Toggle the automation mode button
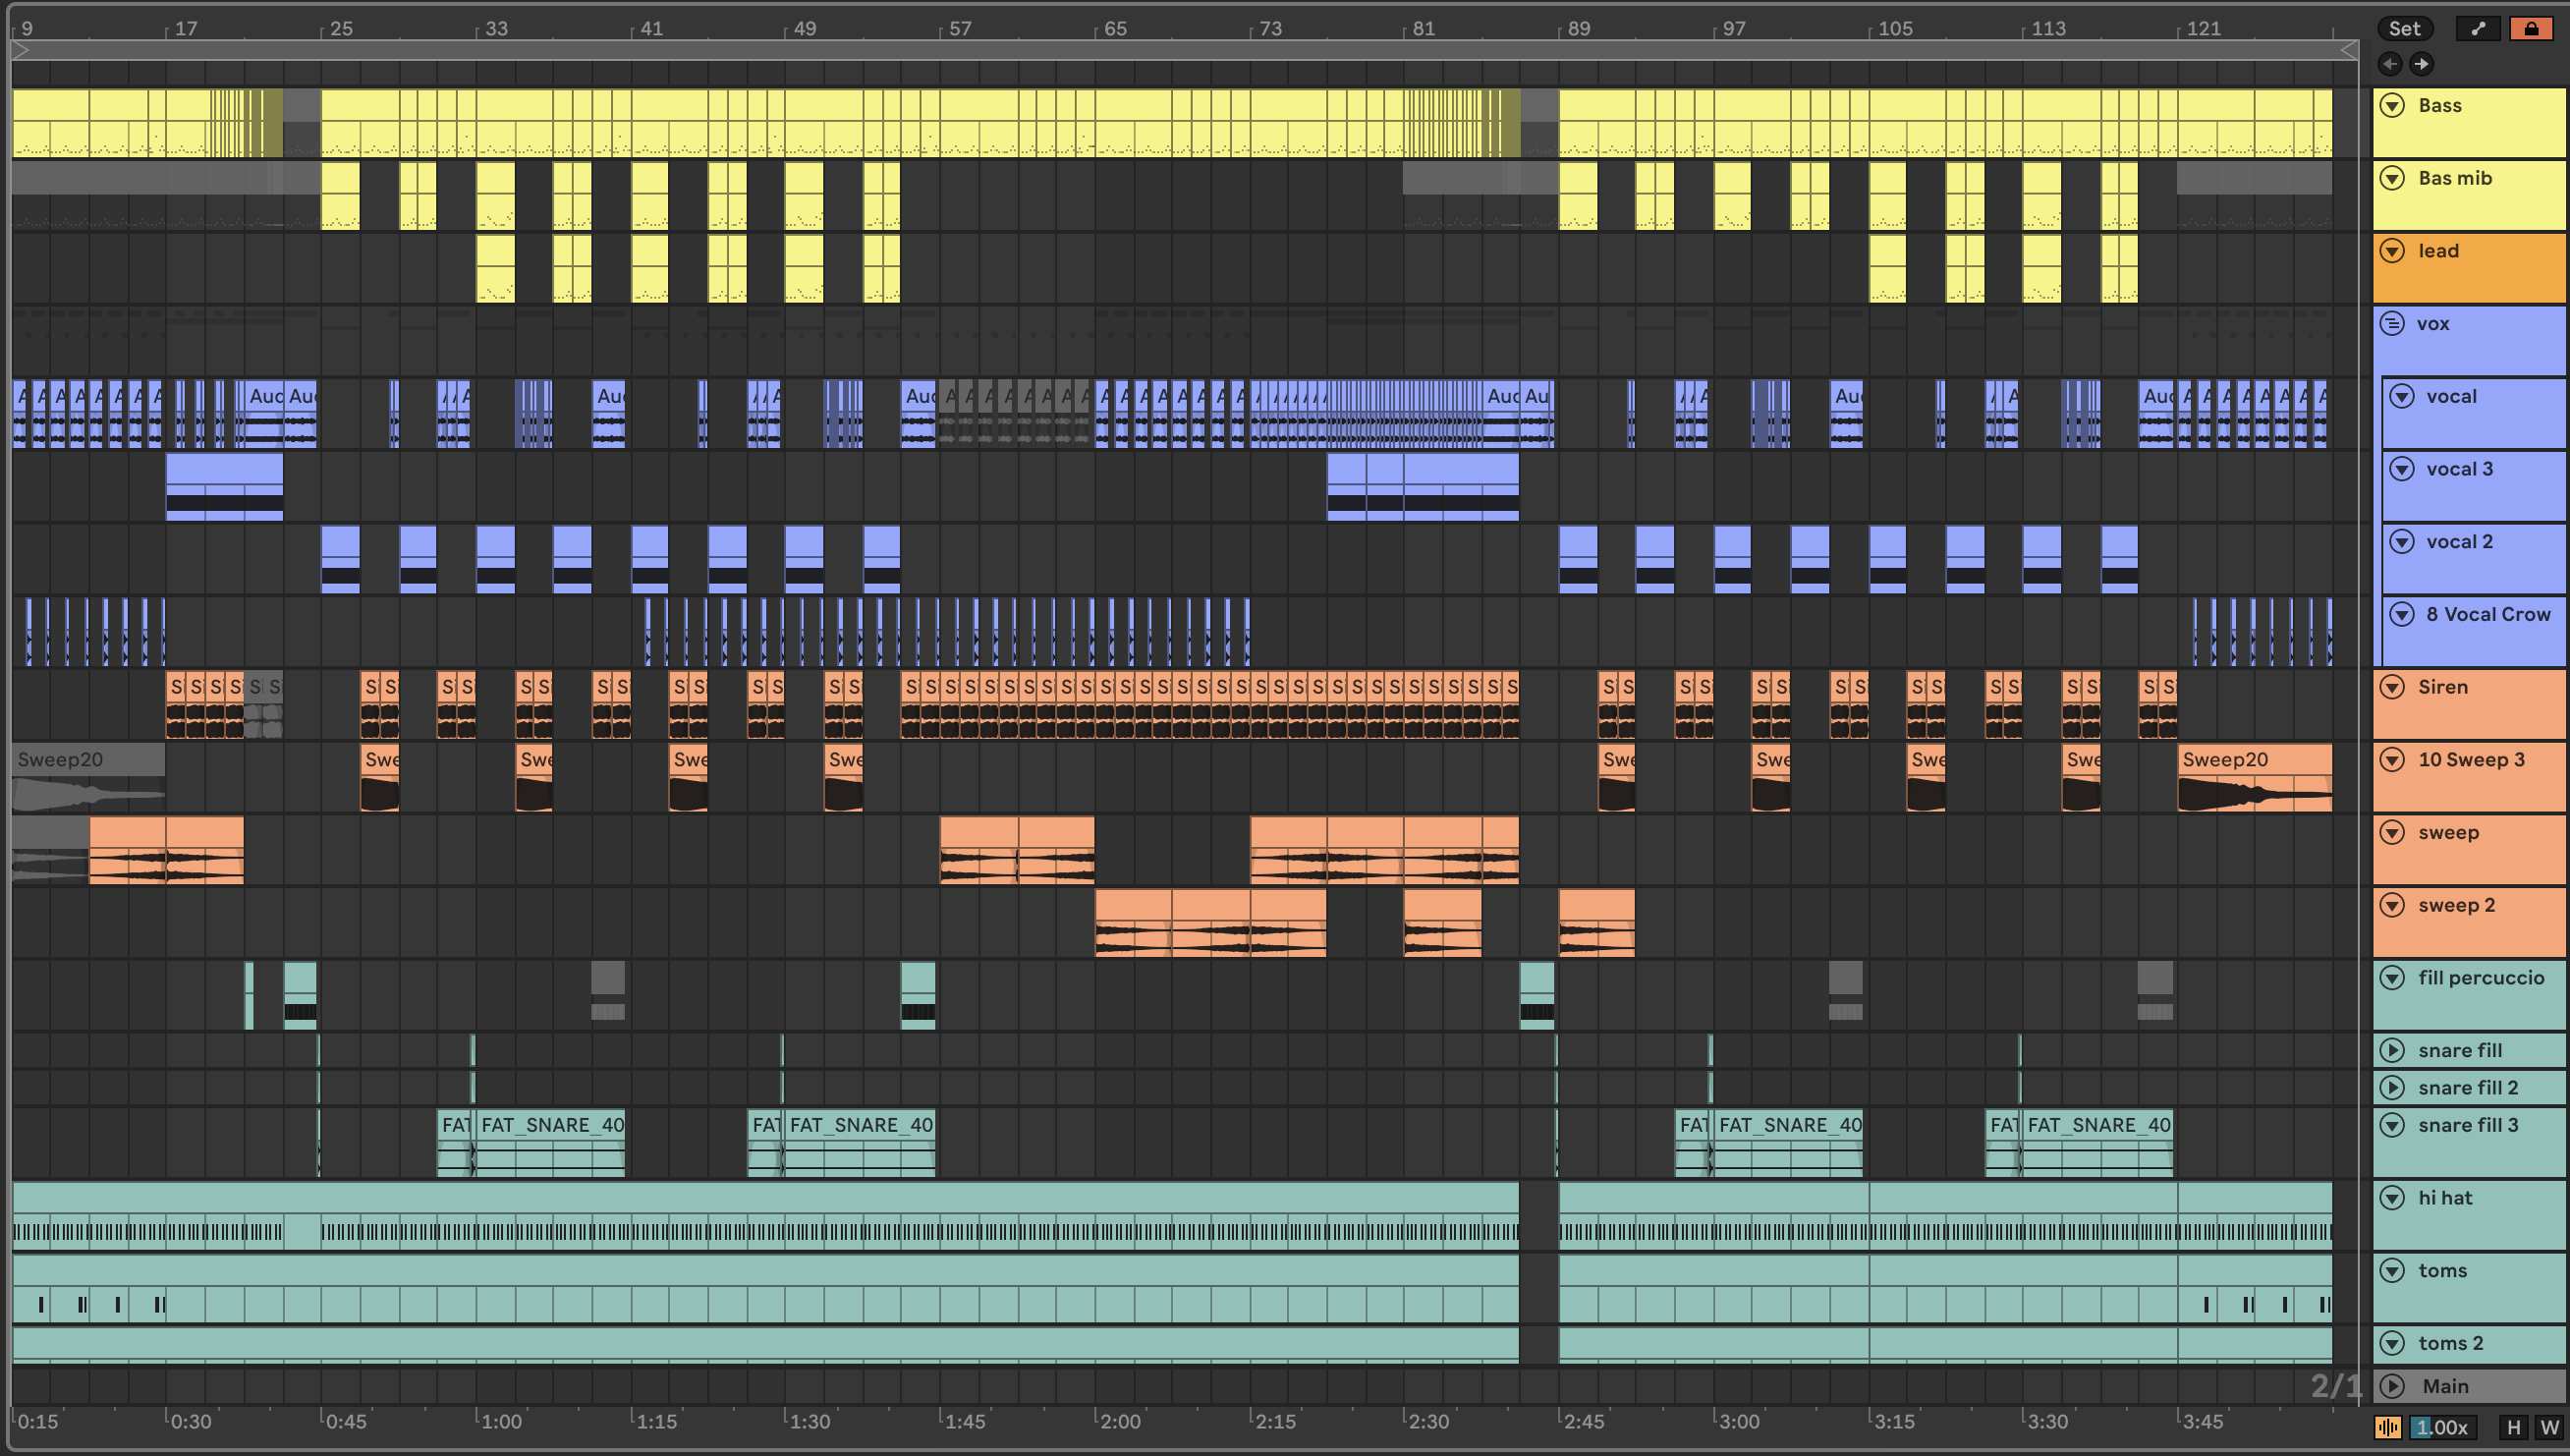This screenshot has width=2570, height=1456. (x=2478, y=28)
